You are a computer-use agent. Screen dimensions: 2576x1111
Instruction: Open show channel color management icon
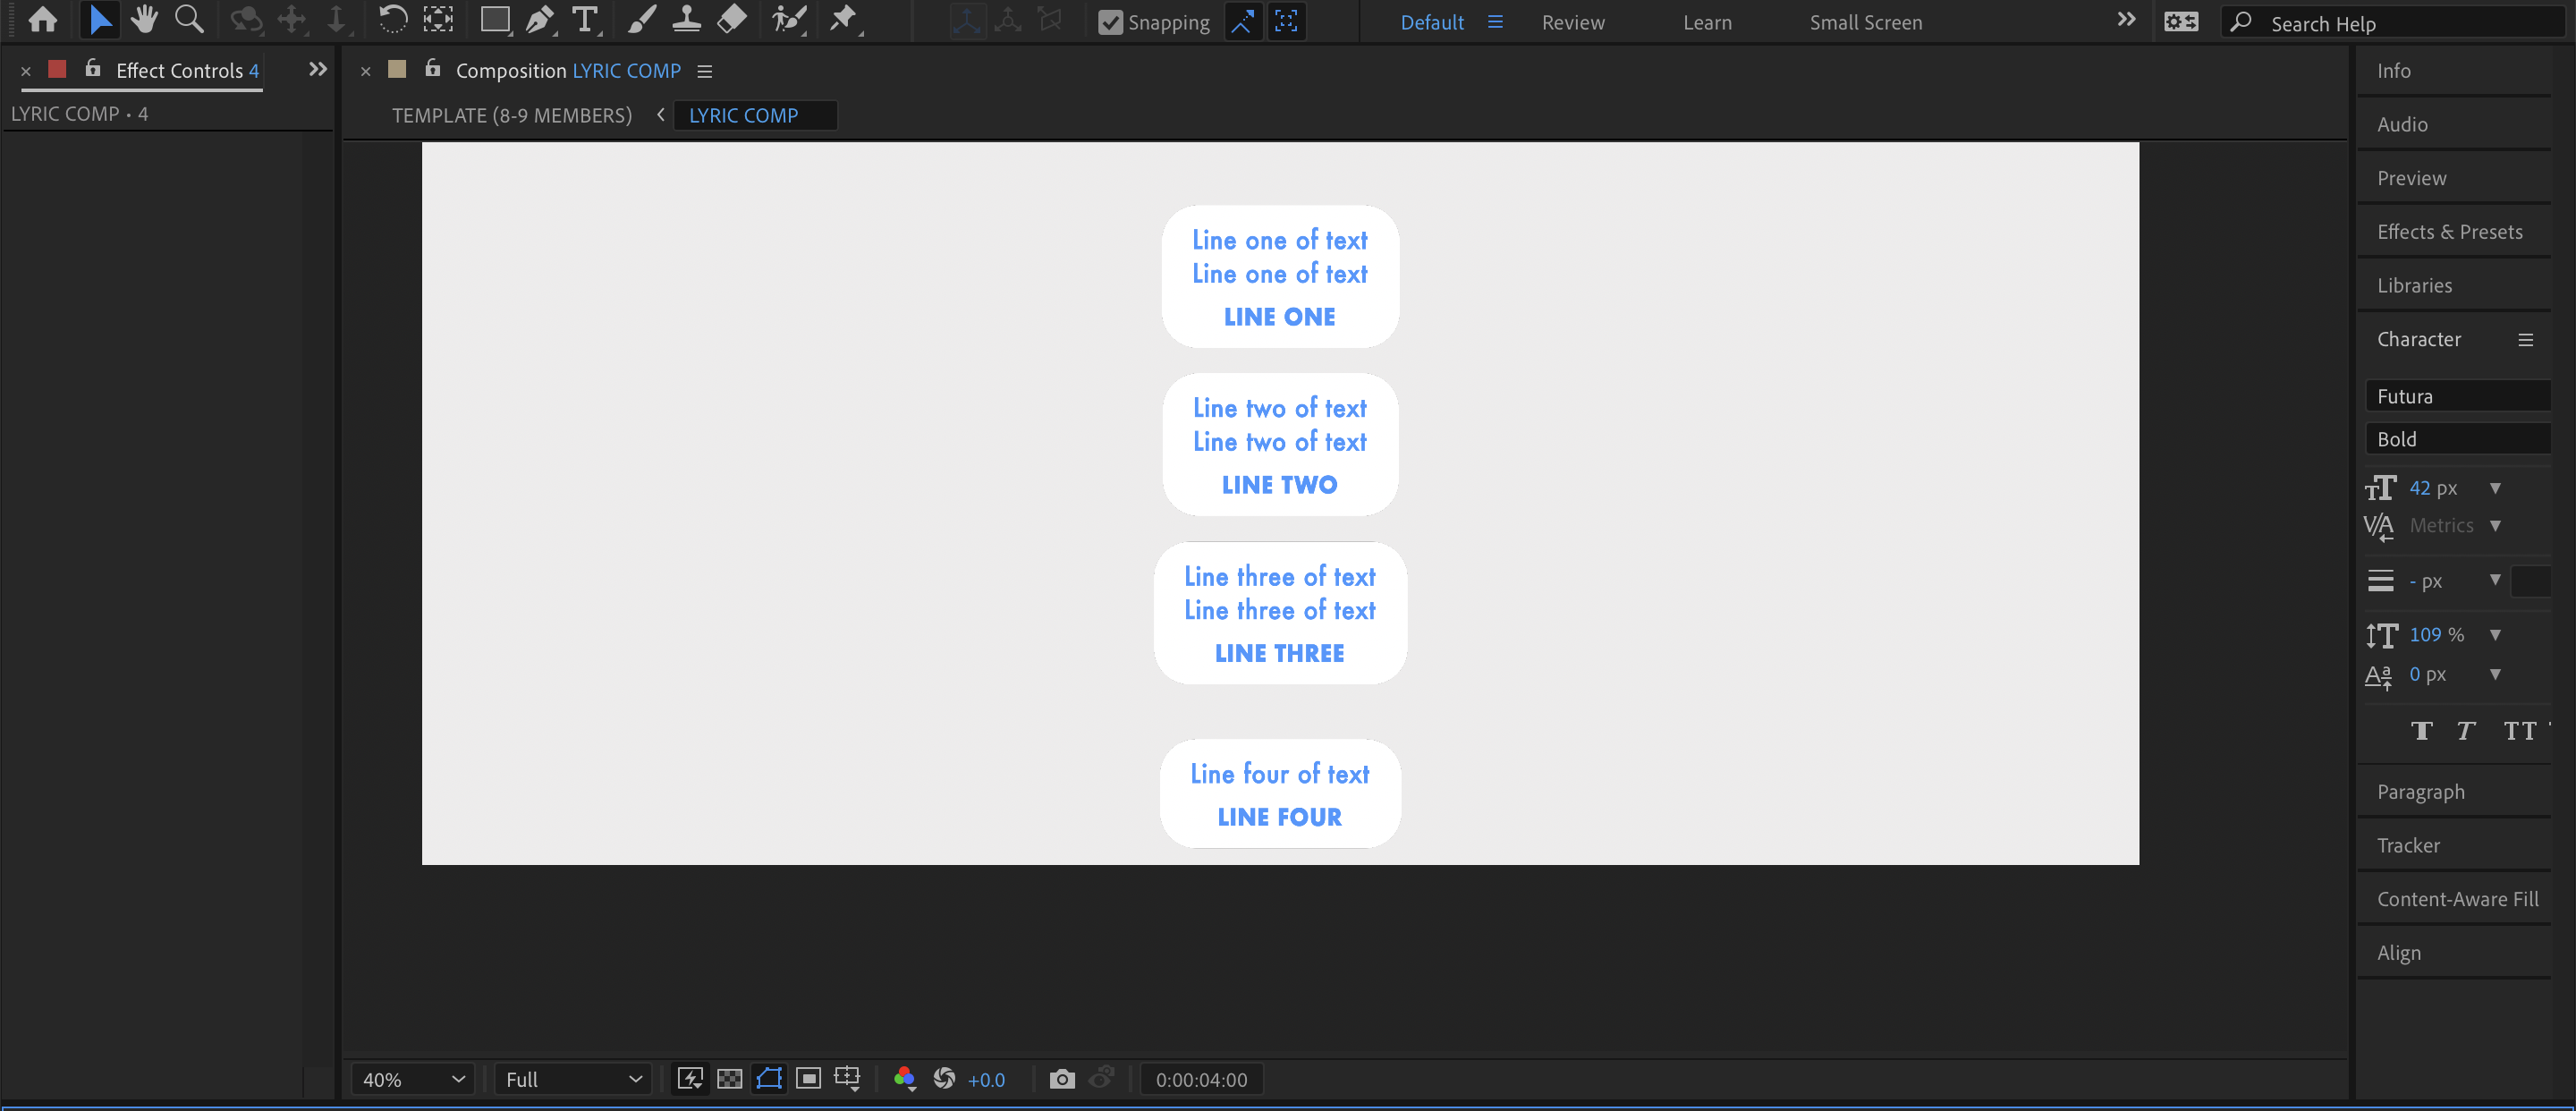[x=904, y=1079]
